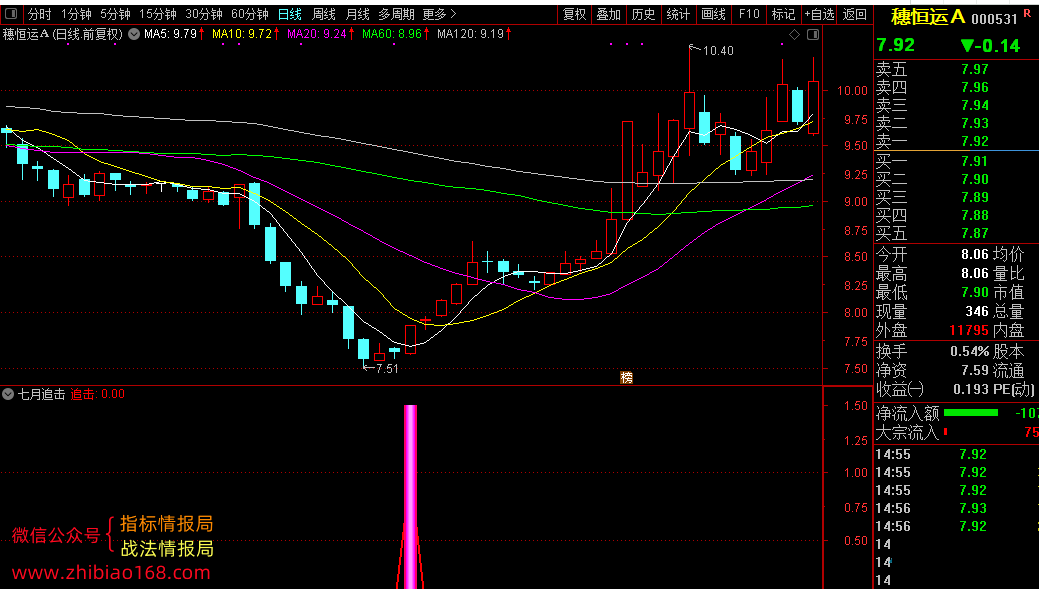
Task: Click the panel layout icon before 分时
Action: tap(11, 13)
